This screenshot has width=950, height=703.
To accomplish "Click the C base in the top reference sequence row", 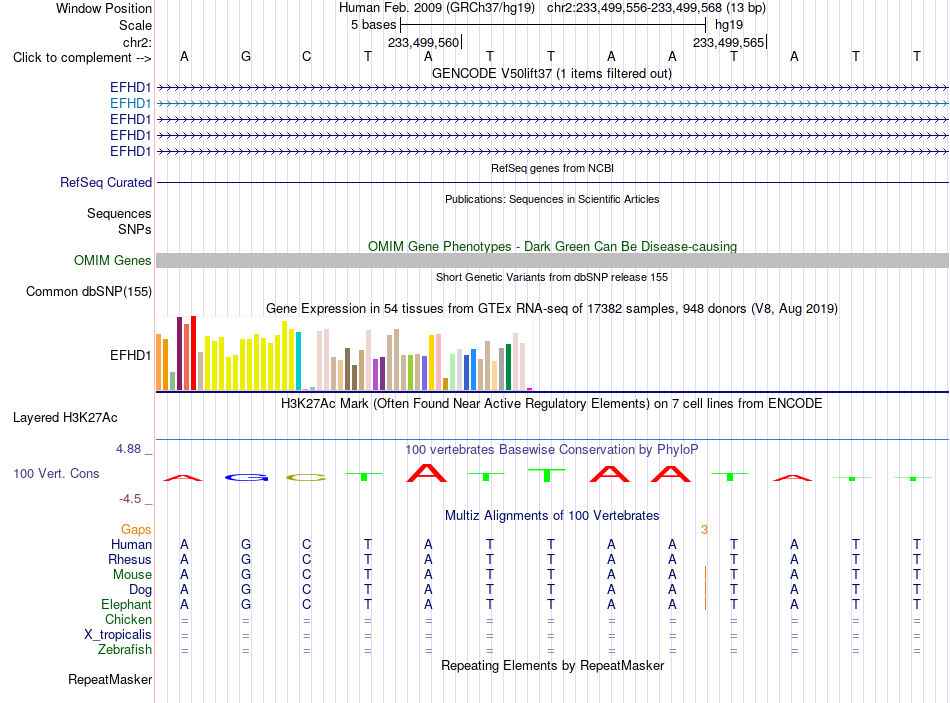I will (x=307, y=56).
